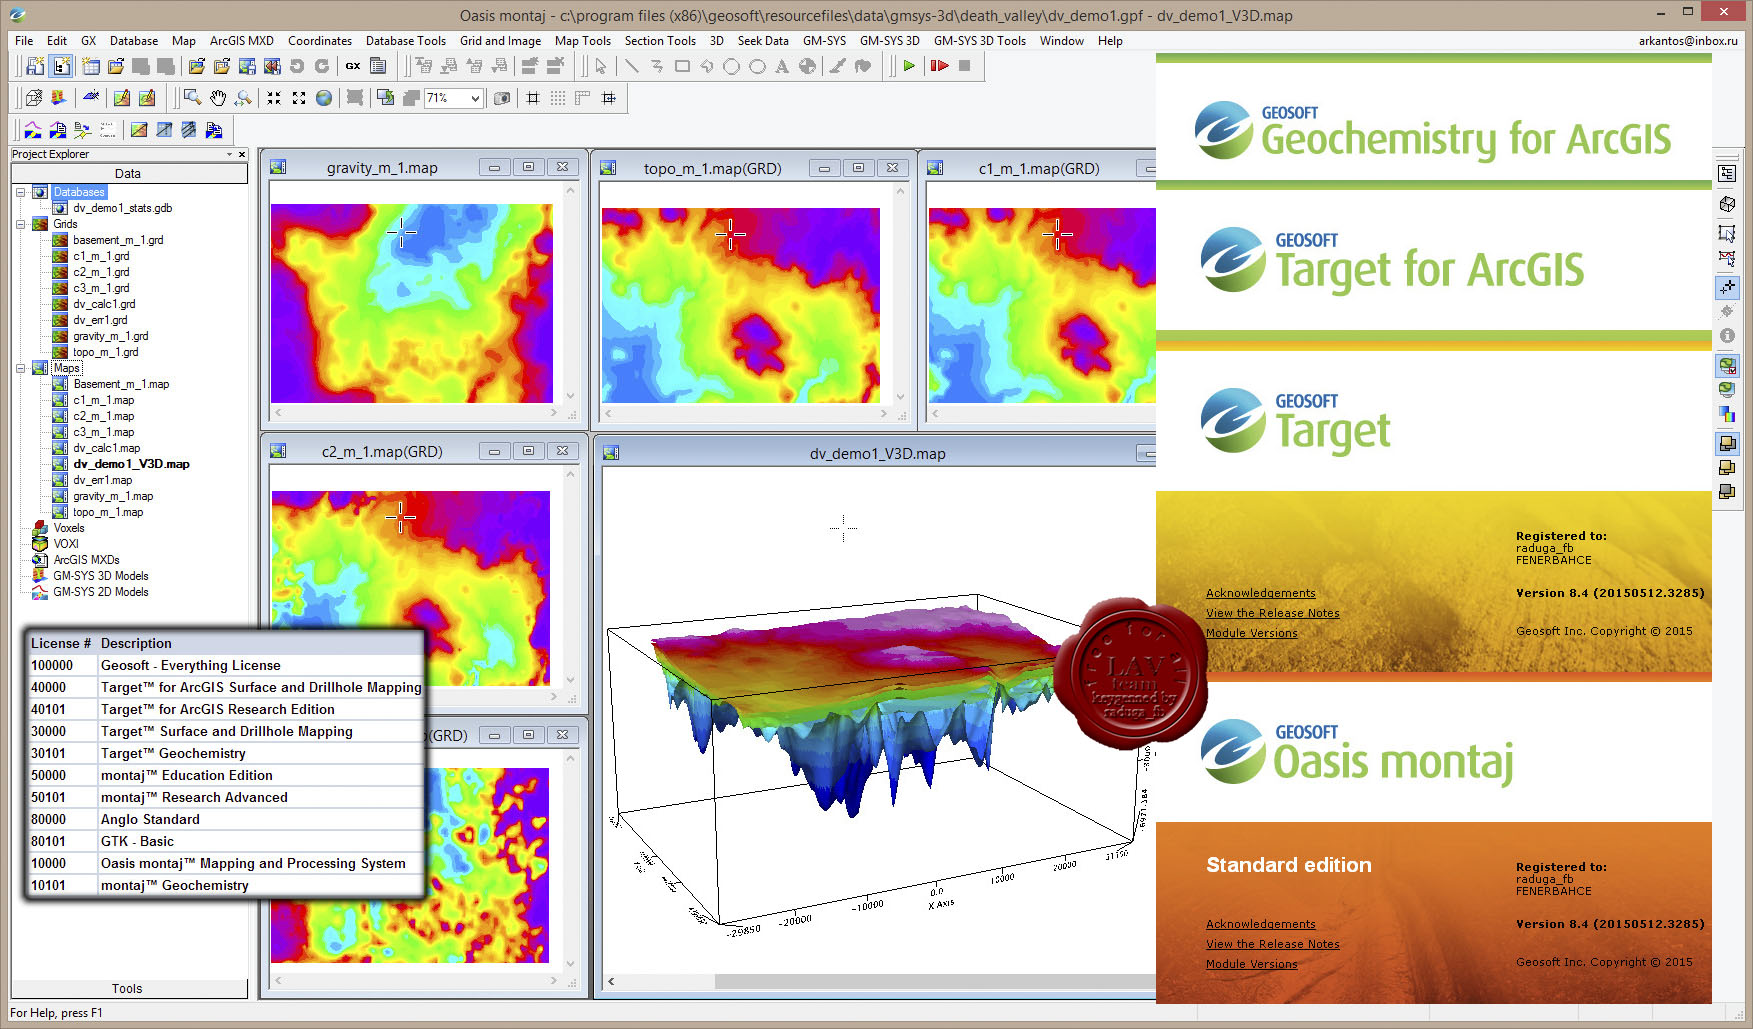Collapse the Maps tree node

click(20, 368)
